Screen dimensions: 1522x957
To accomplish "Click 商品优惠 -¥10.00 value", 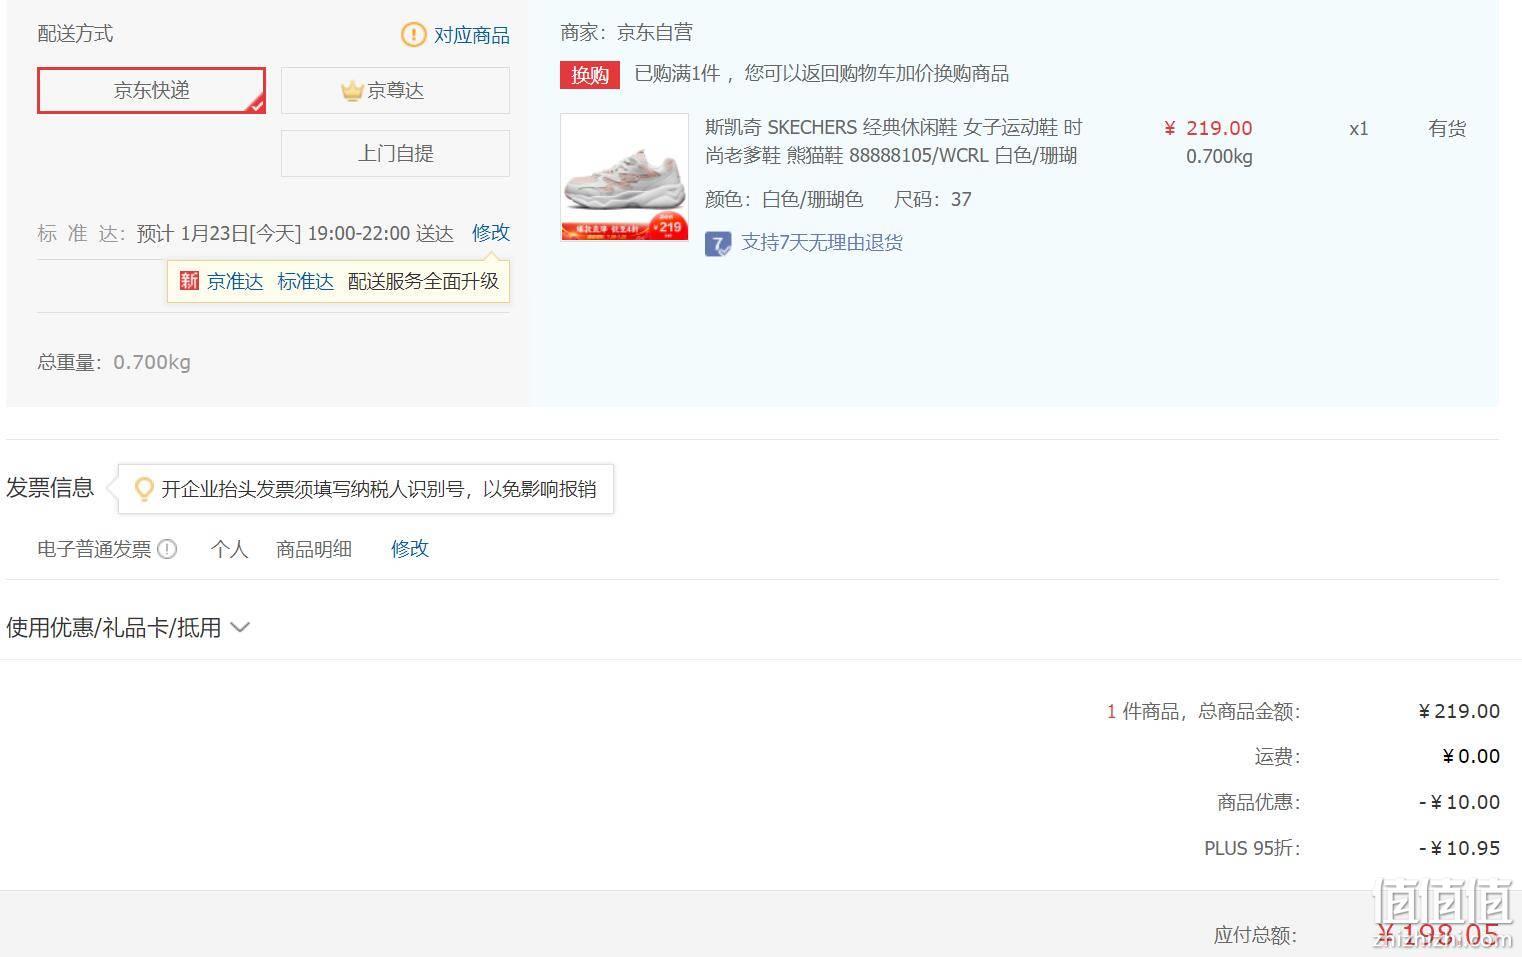I will coord(1459,802).
